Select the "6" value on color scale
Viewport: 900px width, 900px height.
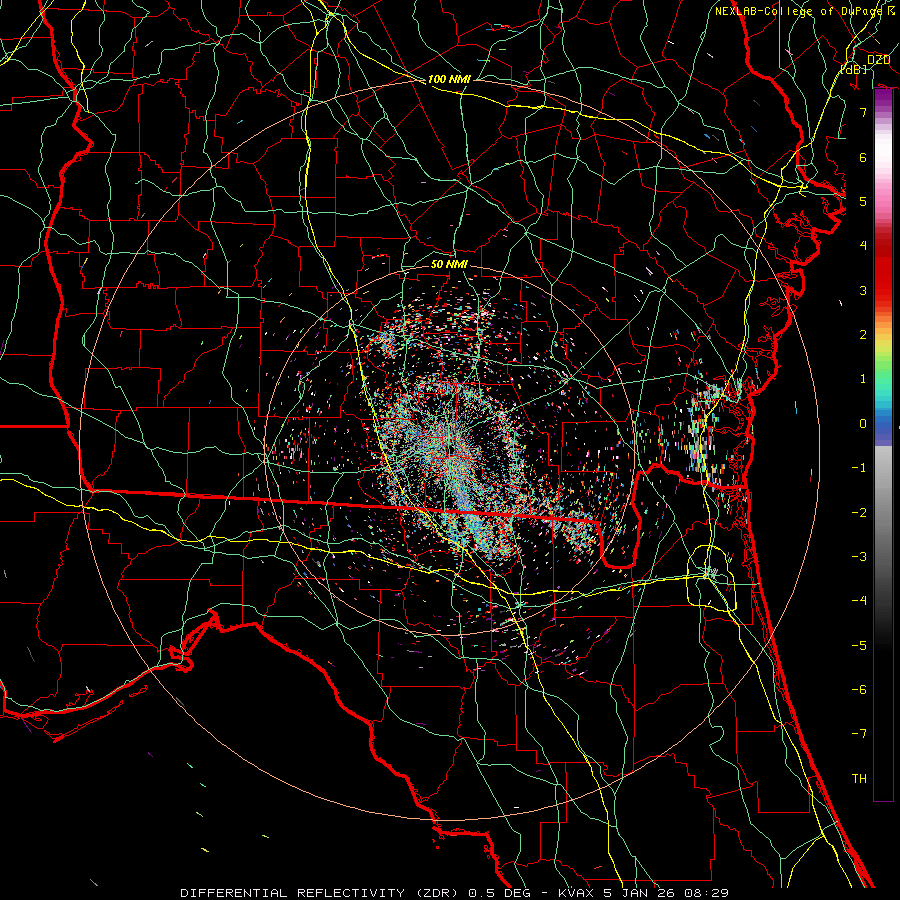tap(863, 157)
